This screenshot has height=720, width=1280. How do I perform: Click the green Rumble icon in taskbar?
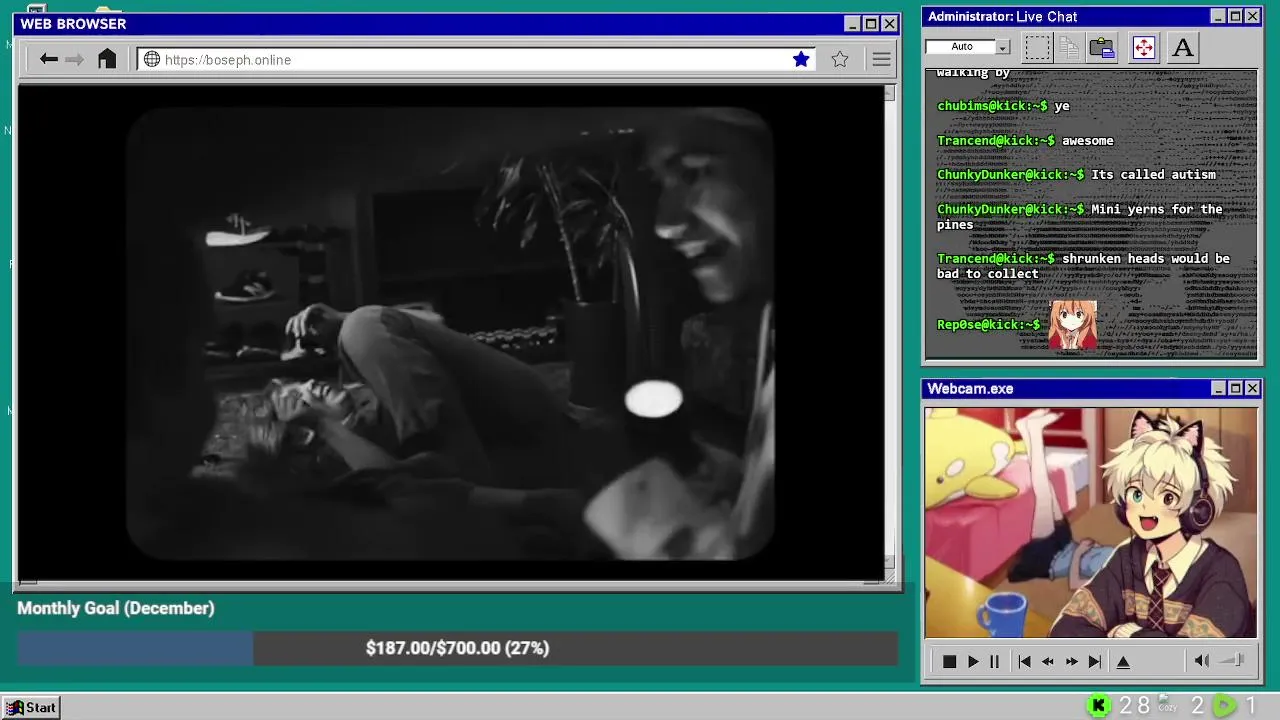click(1224, 706)
